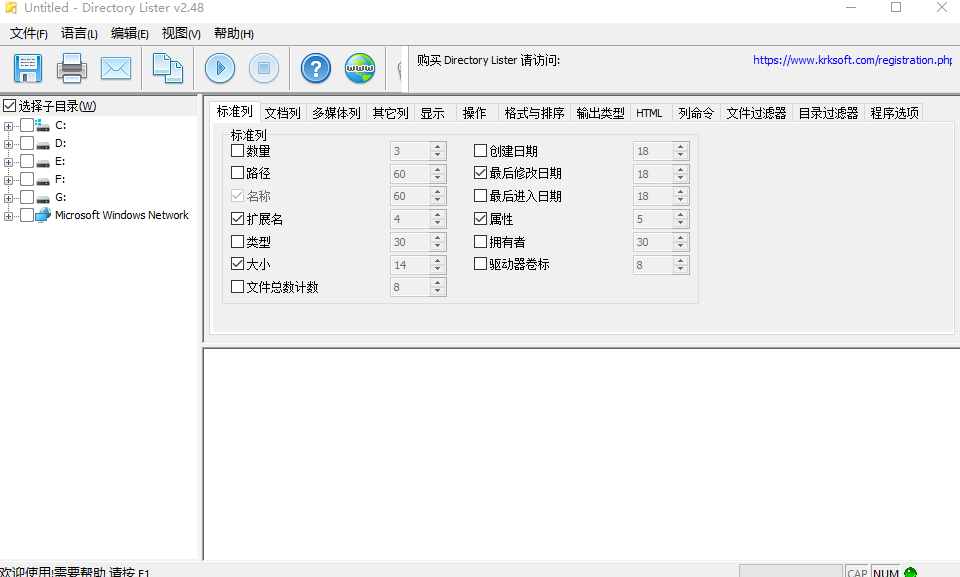Viewport: 960px width, 577px height.
Task: Expand the D: drive tree node
Action: pos(8,145)
